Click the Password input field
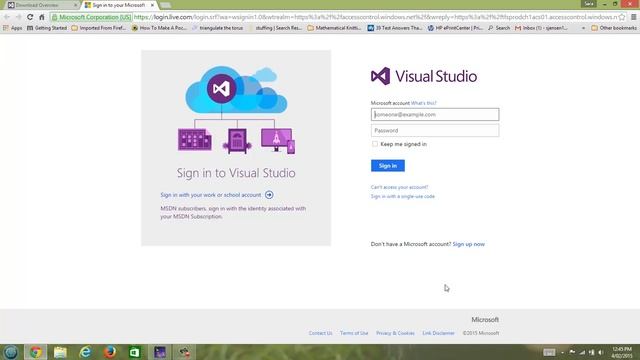This screenshot has height=360, width=640. pyautogui.click(x=435, y=131)
